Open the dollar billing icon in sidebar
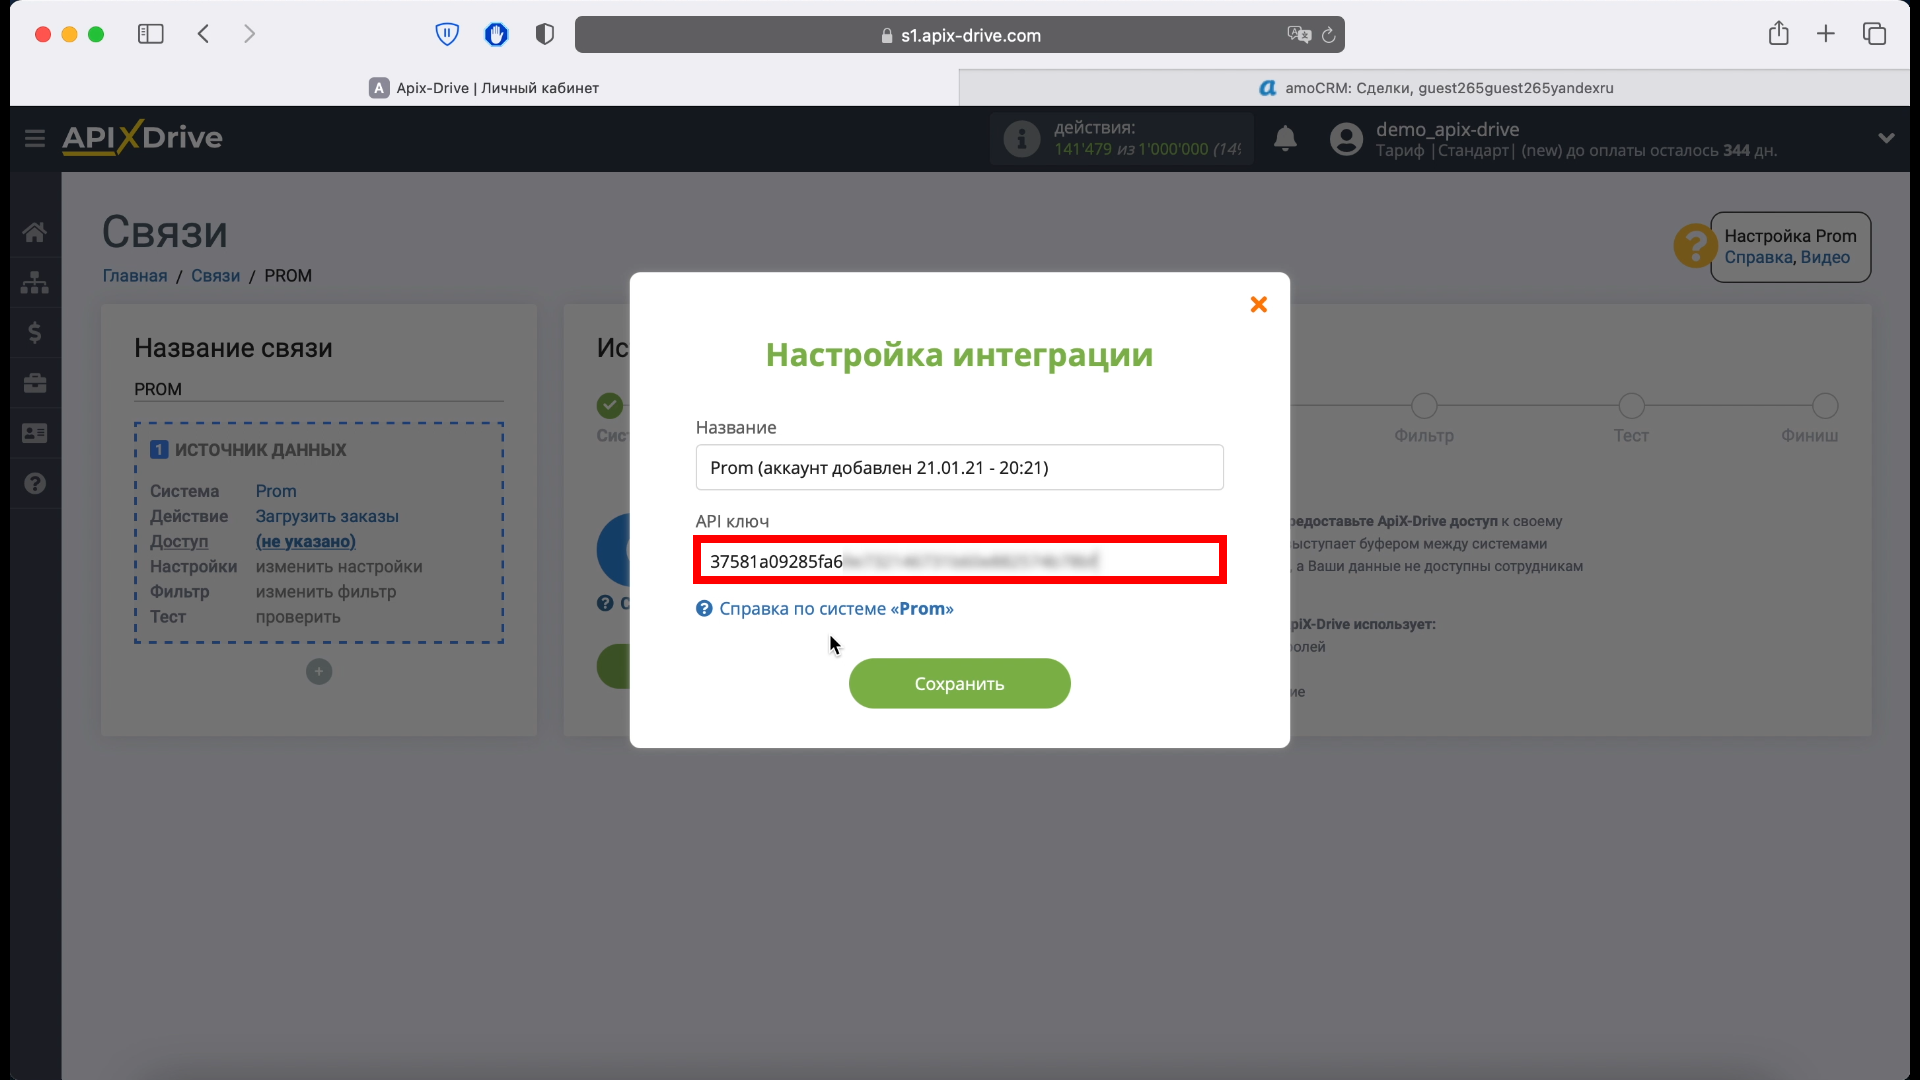Image resolution: width=1920 pixels, height=1080 pixels. [35, 332]
